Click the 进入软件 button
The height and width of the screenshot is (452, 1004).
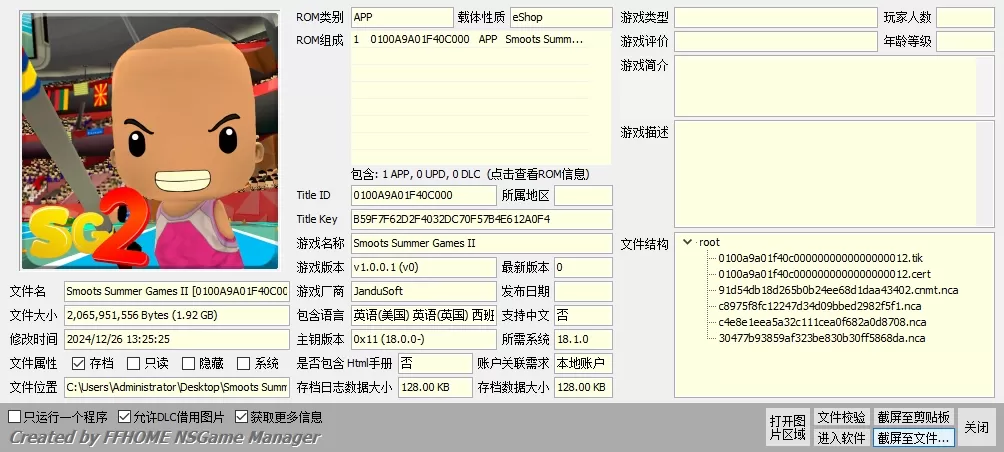841,437
